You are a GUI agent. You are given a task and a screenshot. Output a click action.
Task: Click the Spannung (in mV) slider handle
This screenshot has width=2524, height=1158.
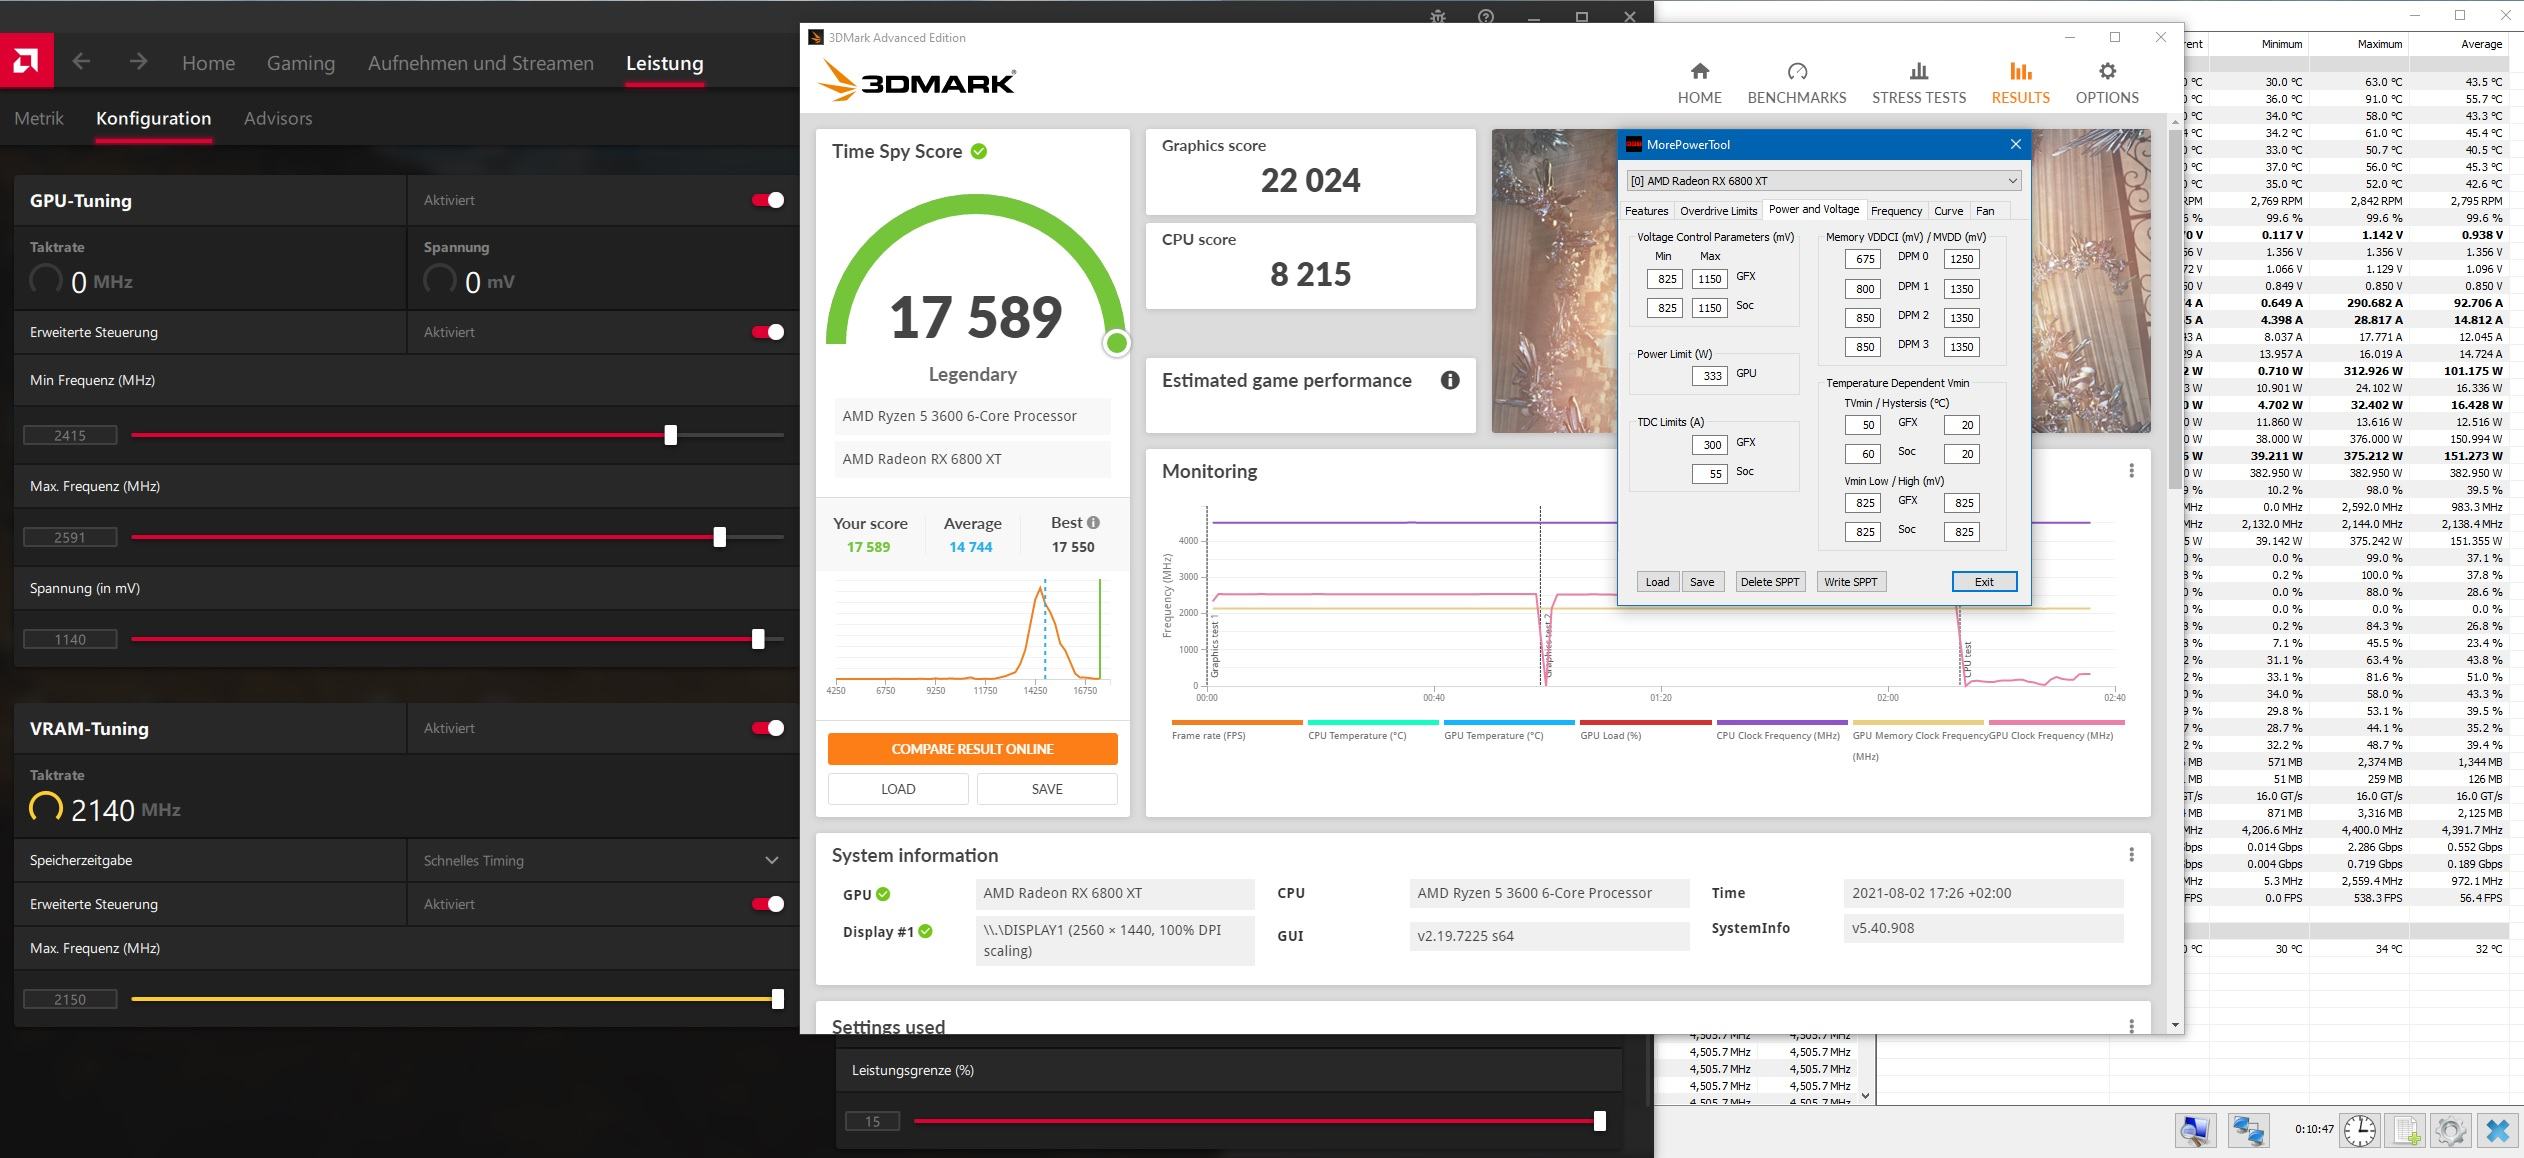coord(758,639)
